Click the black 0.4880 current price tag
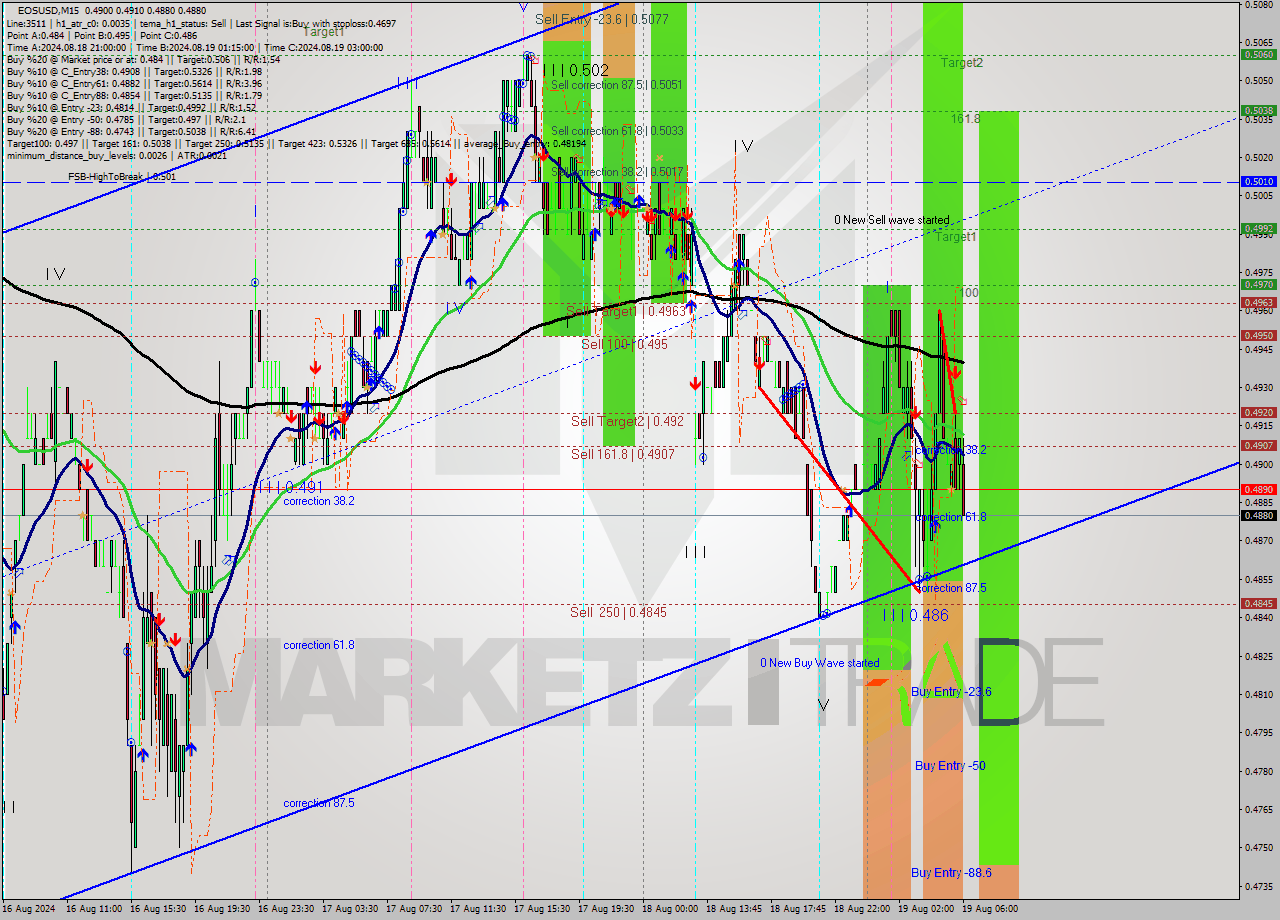 1257,516
